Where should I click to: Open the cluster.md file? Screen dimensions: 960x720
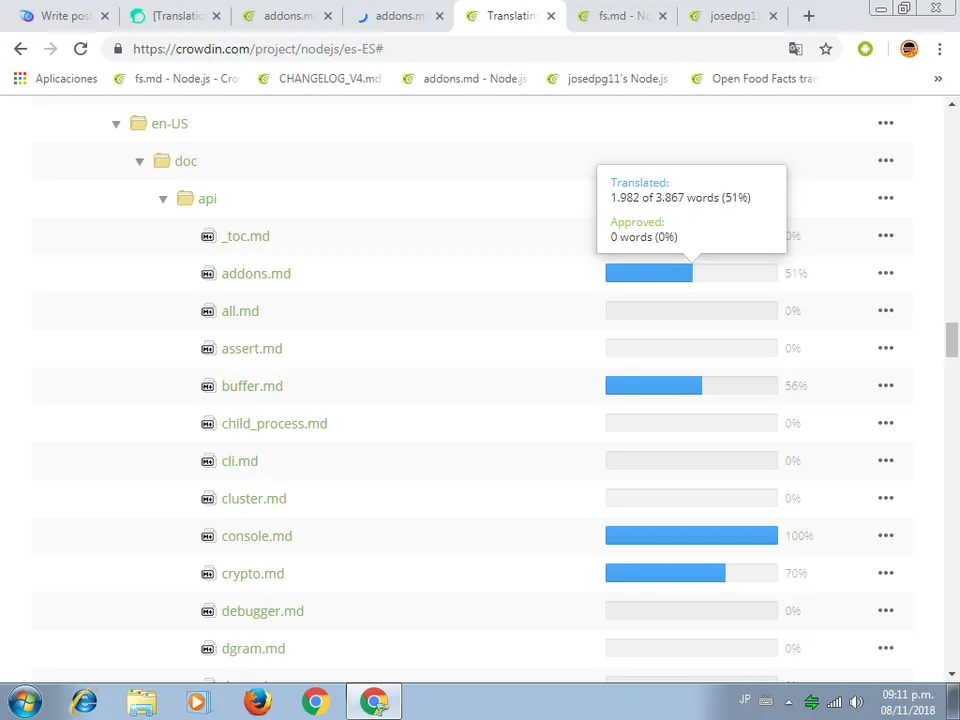coord(253,498)
